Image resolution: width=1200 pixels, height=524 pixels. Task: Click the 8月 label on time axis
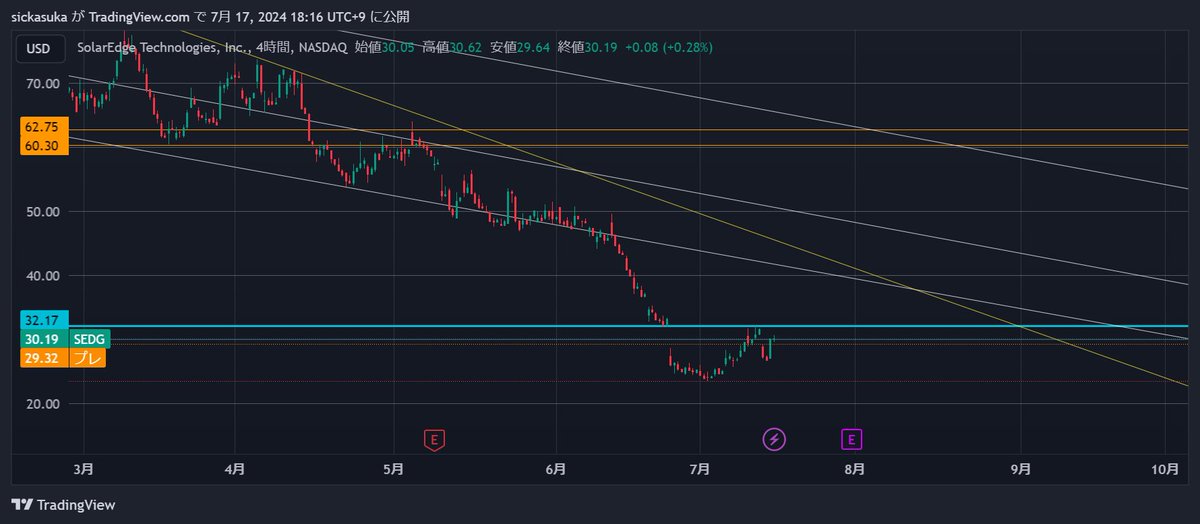coord(854,468)
